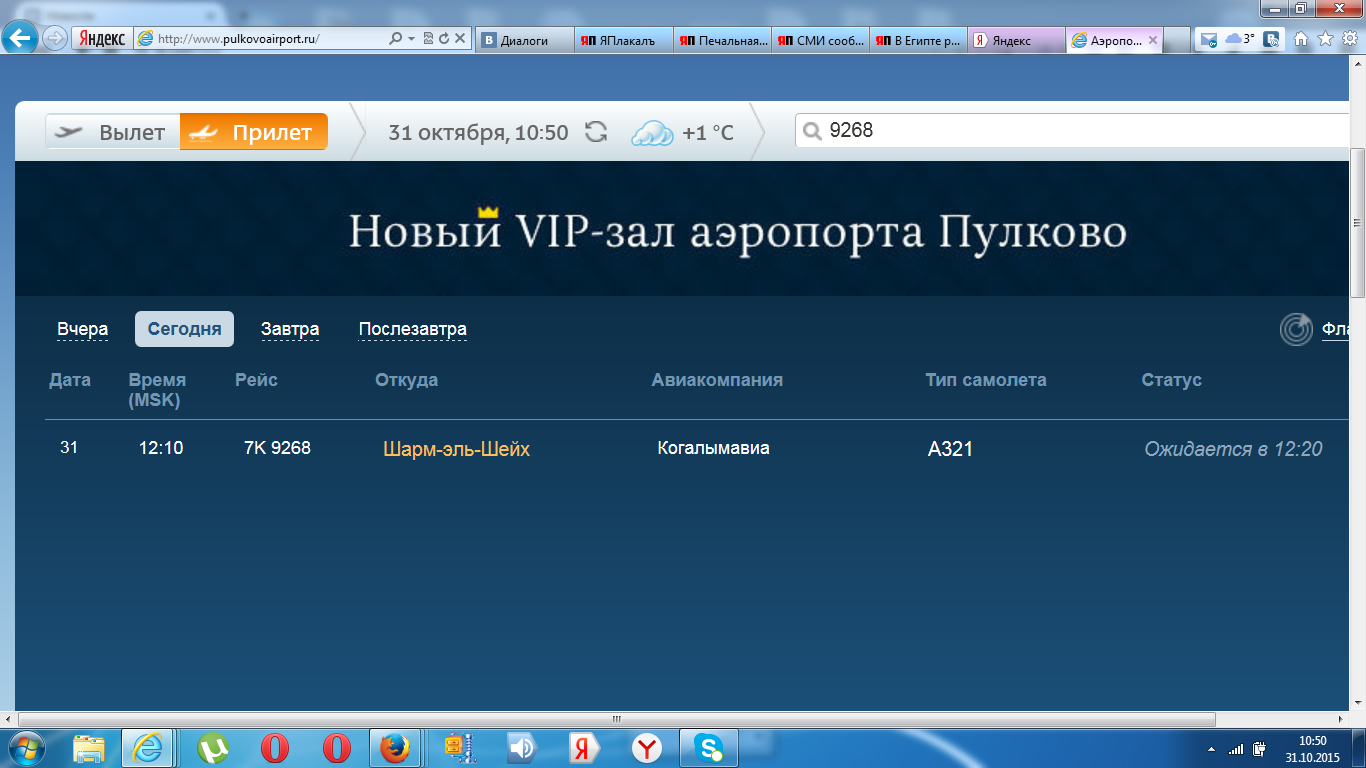Open the mail envelope toolbar icon
1366x768 pixels.
1209,40
